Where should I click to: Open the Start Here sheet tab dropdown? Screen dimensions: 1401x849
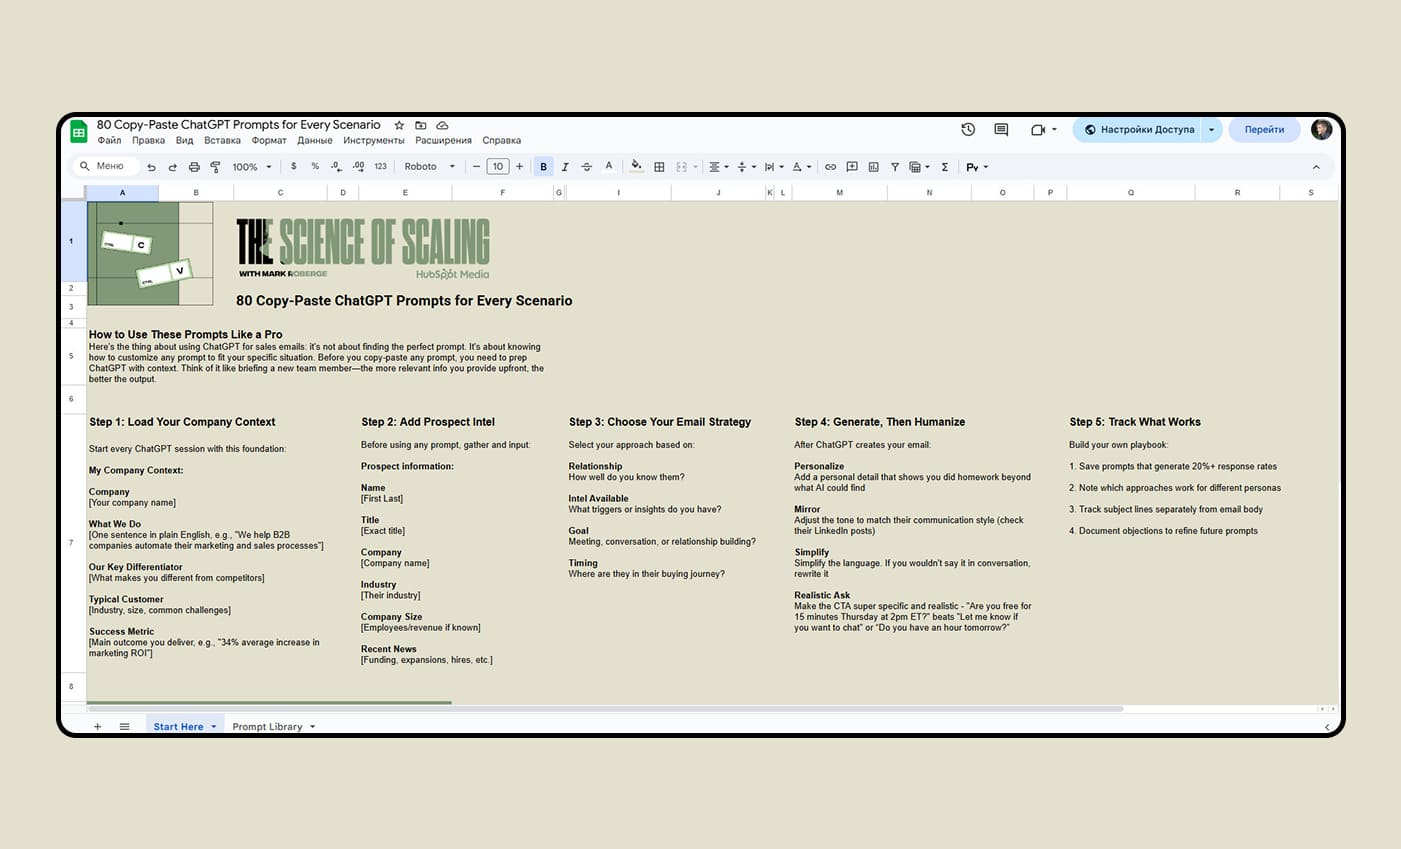pyautogui.click(x=213, y=727)
